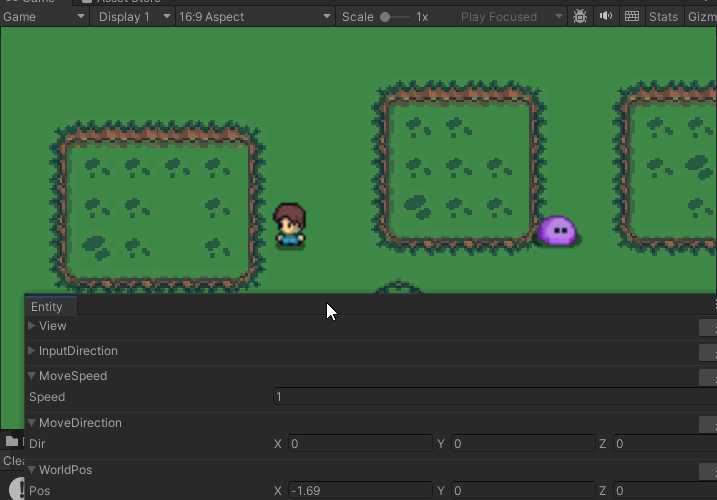Toggle the Gizmos button
717x500 pixels.
point(701,17)
